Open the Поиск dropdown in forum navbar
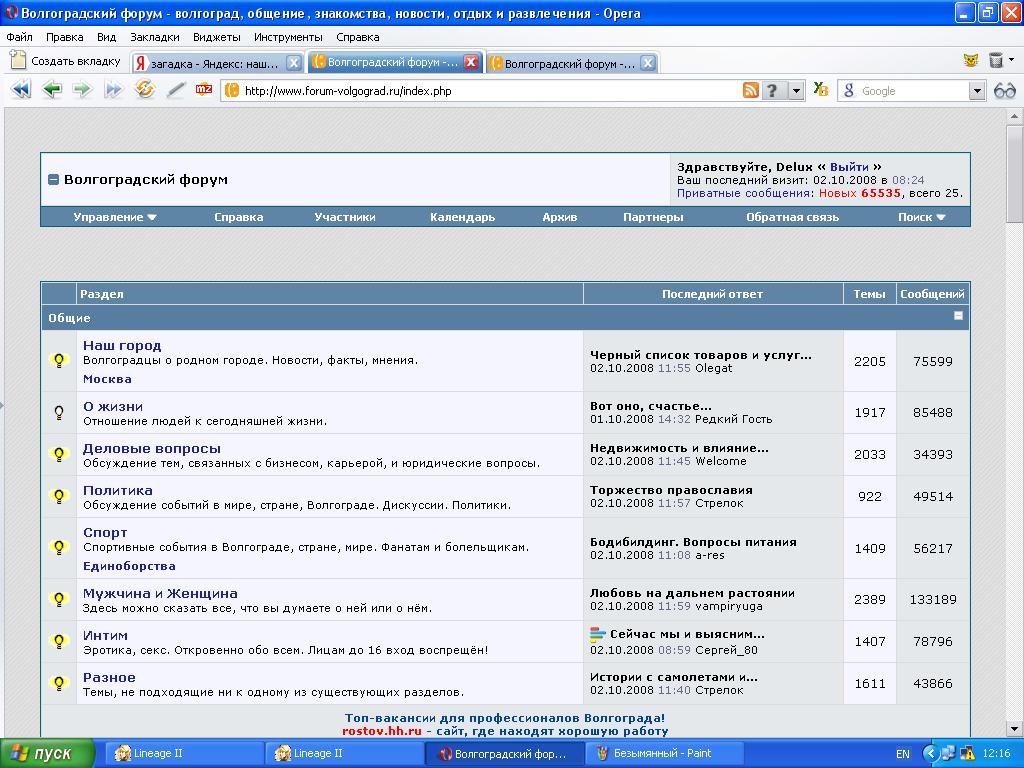Screen dimensions: 1024x768 [x=921, y=217]
